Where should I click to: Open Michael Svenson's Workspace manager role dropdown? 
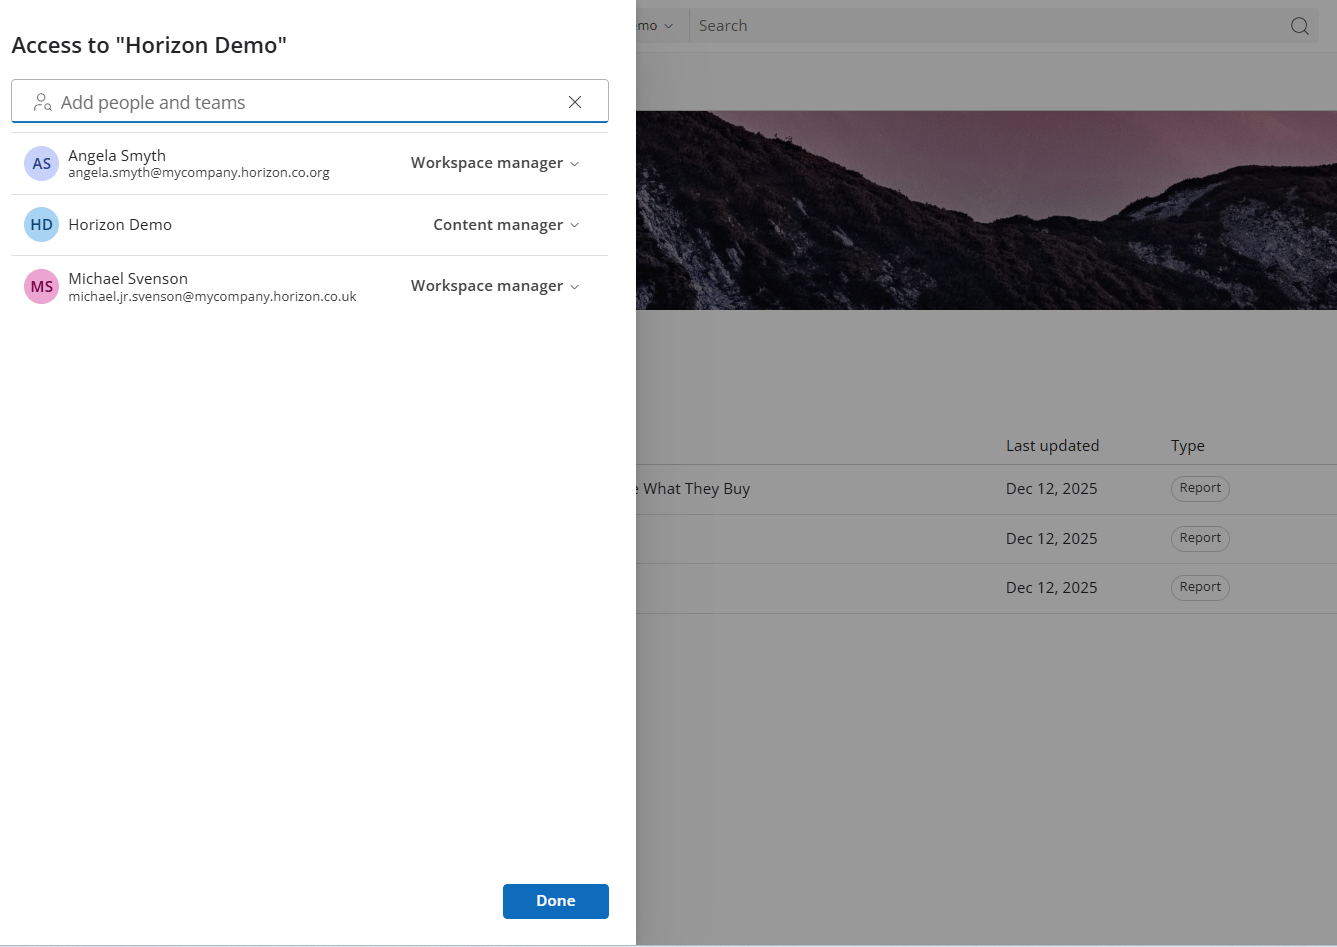(x=495, y=286)
